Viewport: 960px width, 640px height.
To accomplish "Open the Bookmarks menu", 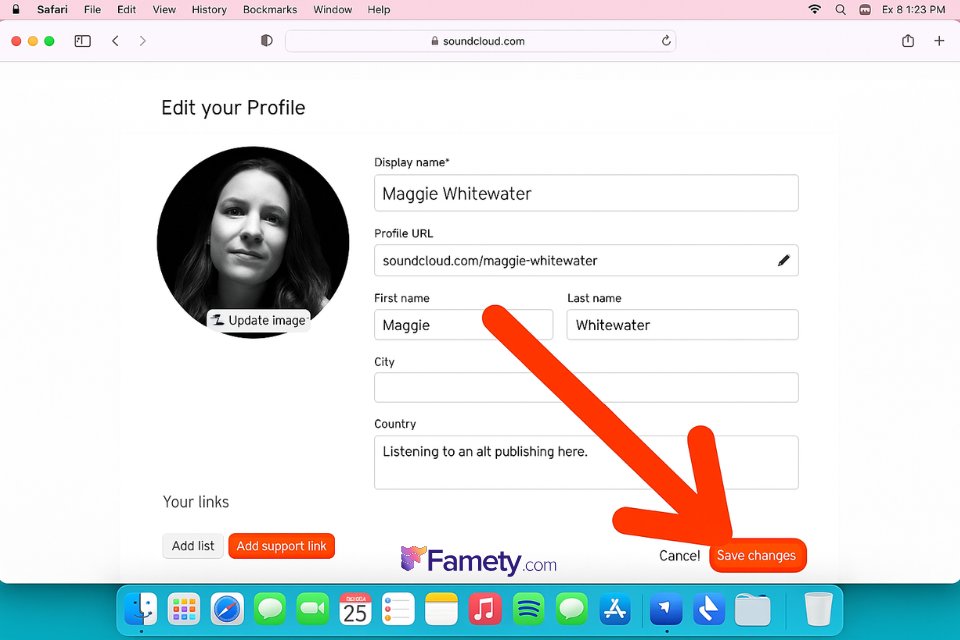I will coord(270,9).
